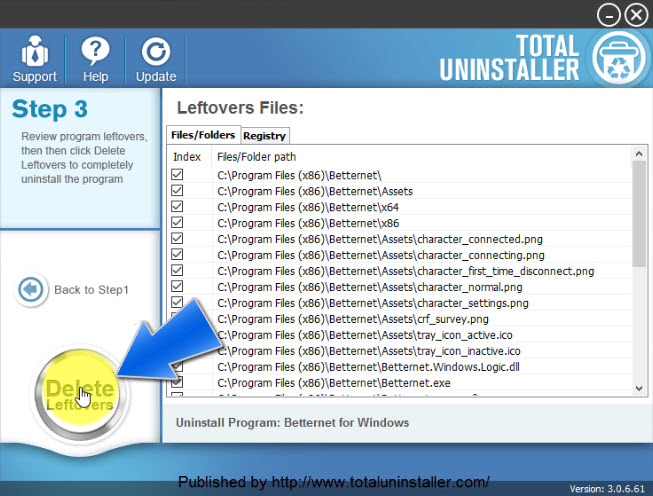Open the Support icon
This screenshot has height=496, width=653.
tap(35, 52)
